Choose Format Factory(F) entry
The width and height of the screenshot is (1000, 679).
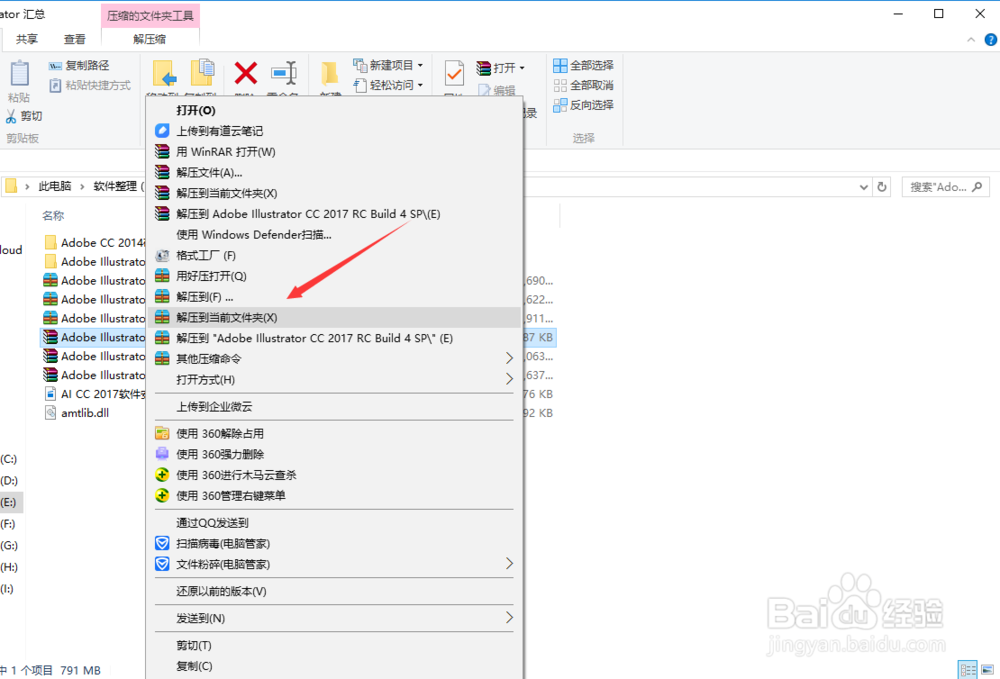334,255
